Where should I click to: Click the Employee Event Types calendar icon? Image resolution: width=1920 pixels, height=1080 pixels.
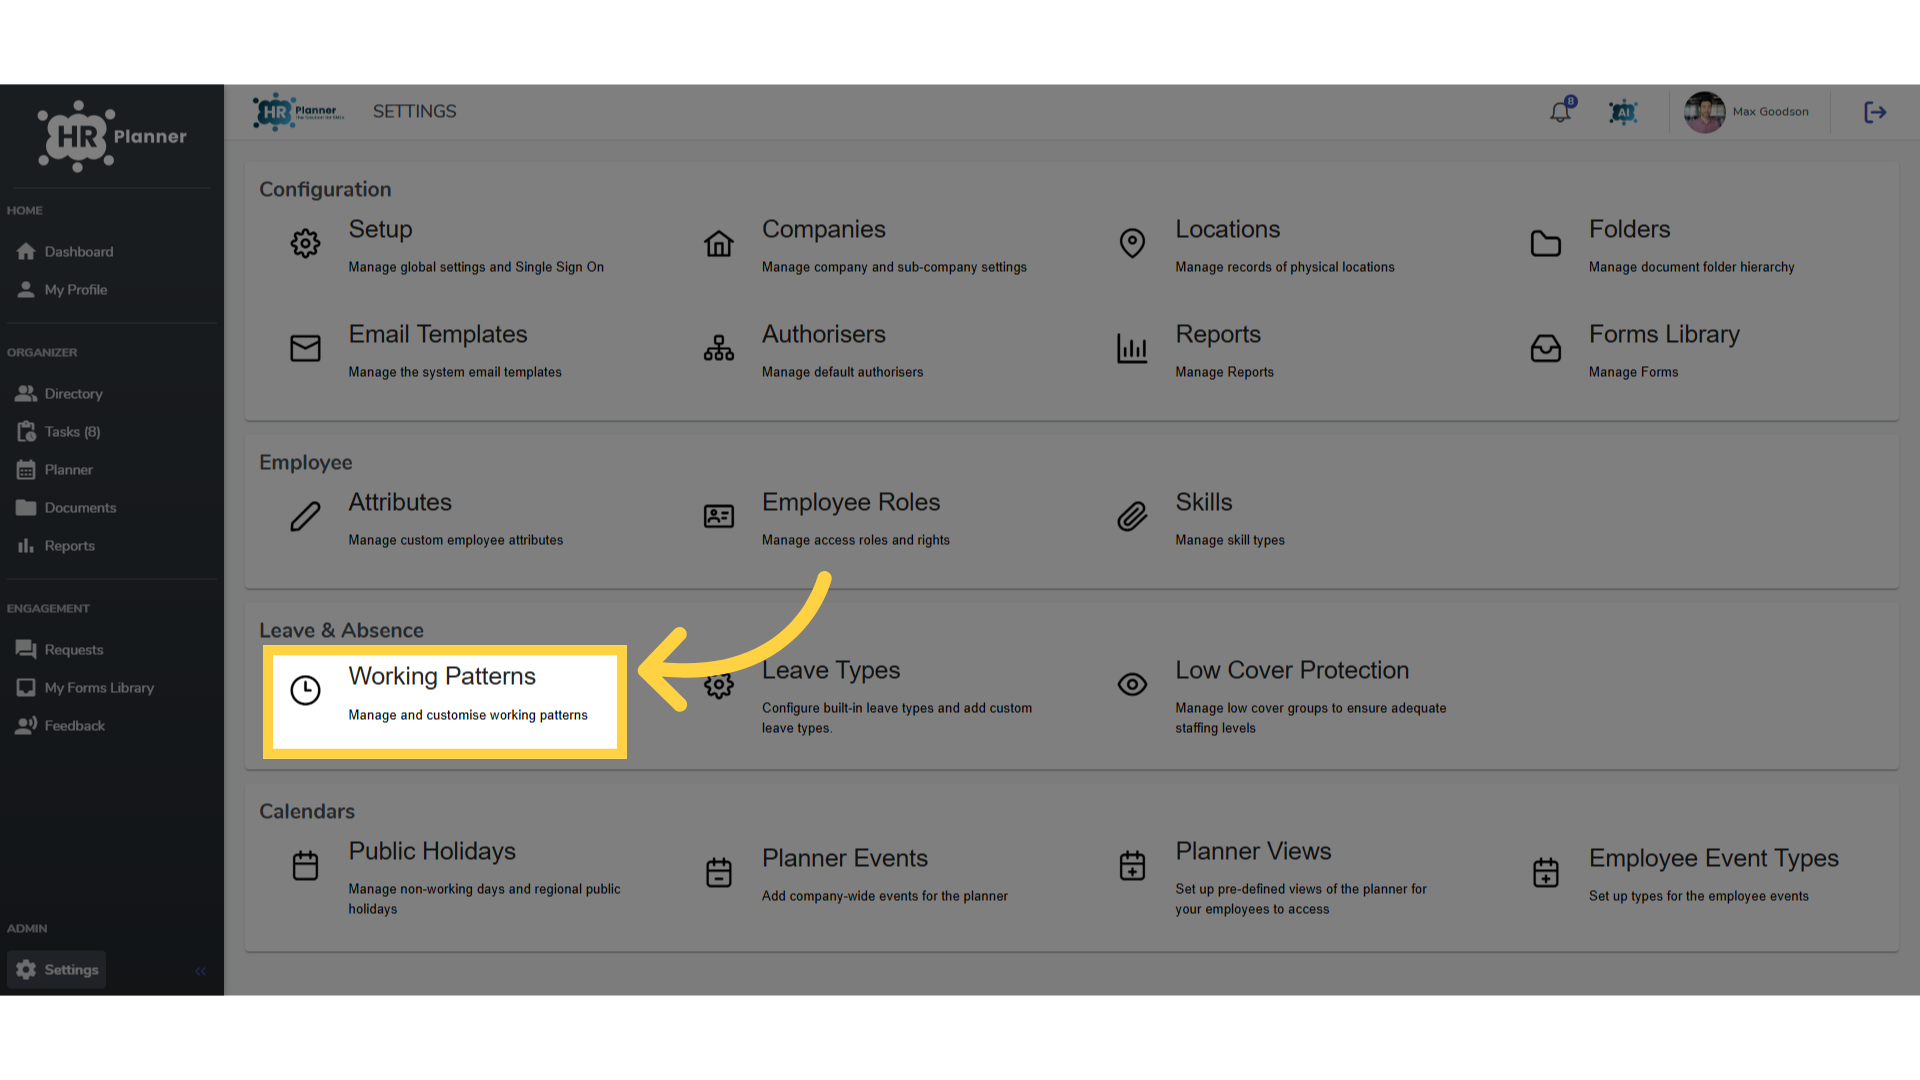point(1546,872)
